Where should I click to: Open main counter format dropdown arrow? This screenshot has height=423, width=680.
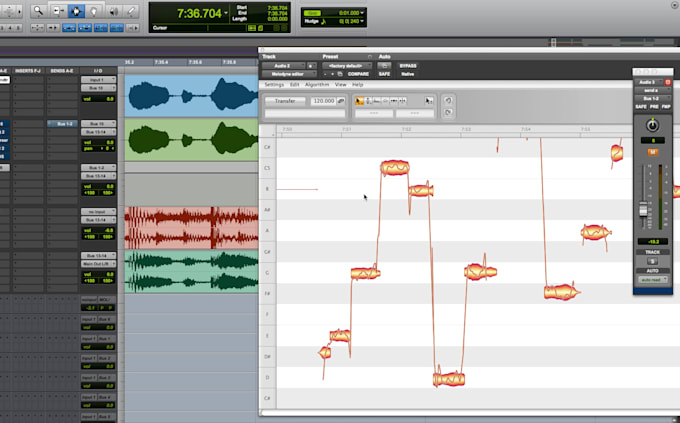pyautogui.click(x=226, y=13)
